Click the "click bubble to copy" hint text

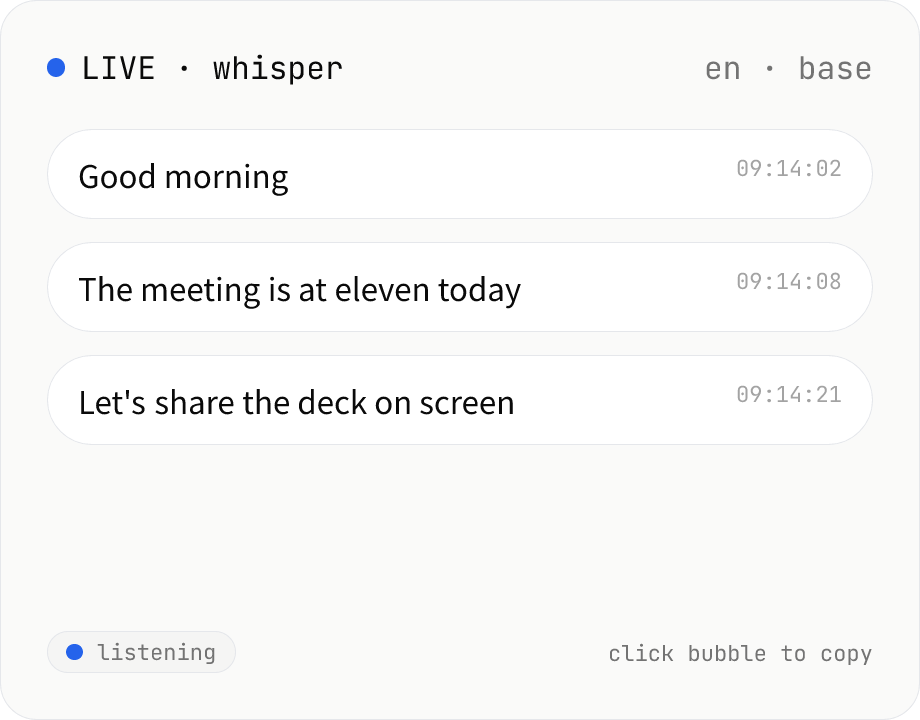[740, 653]
